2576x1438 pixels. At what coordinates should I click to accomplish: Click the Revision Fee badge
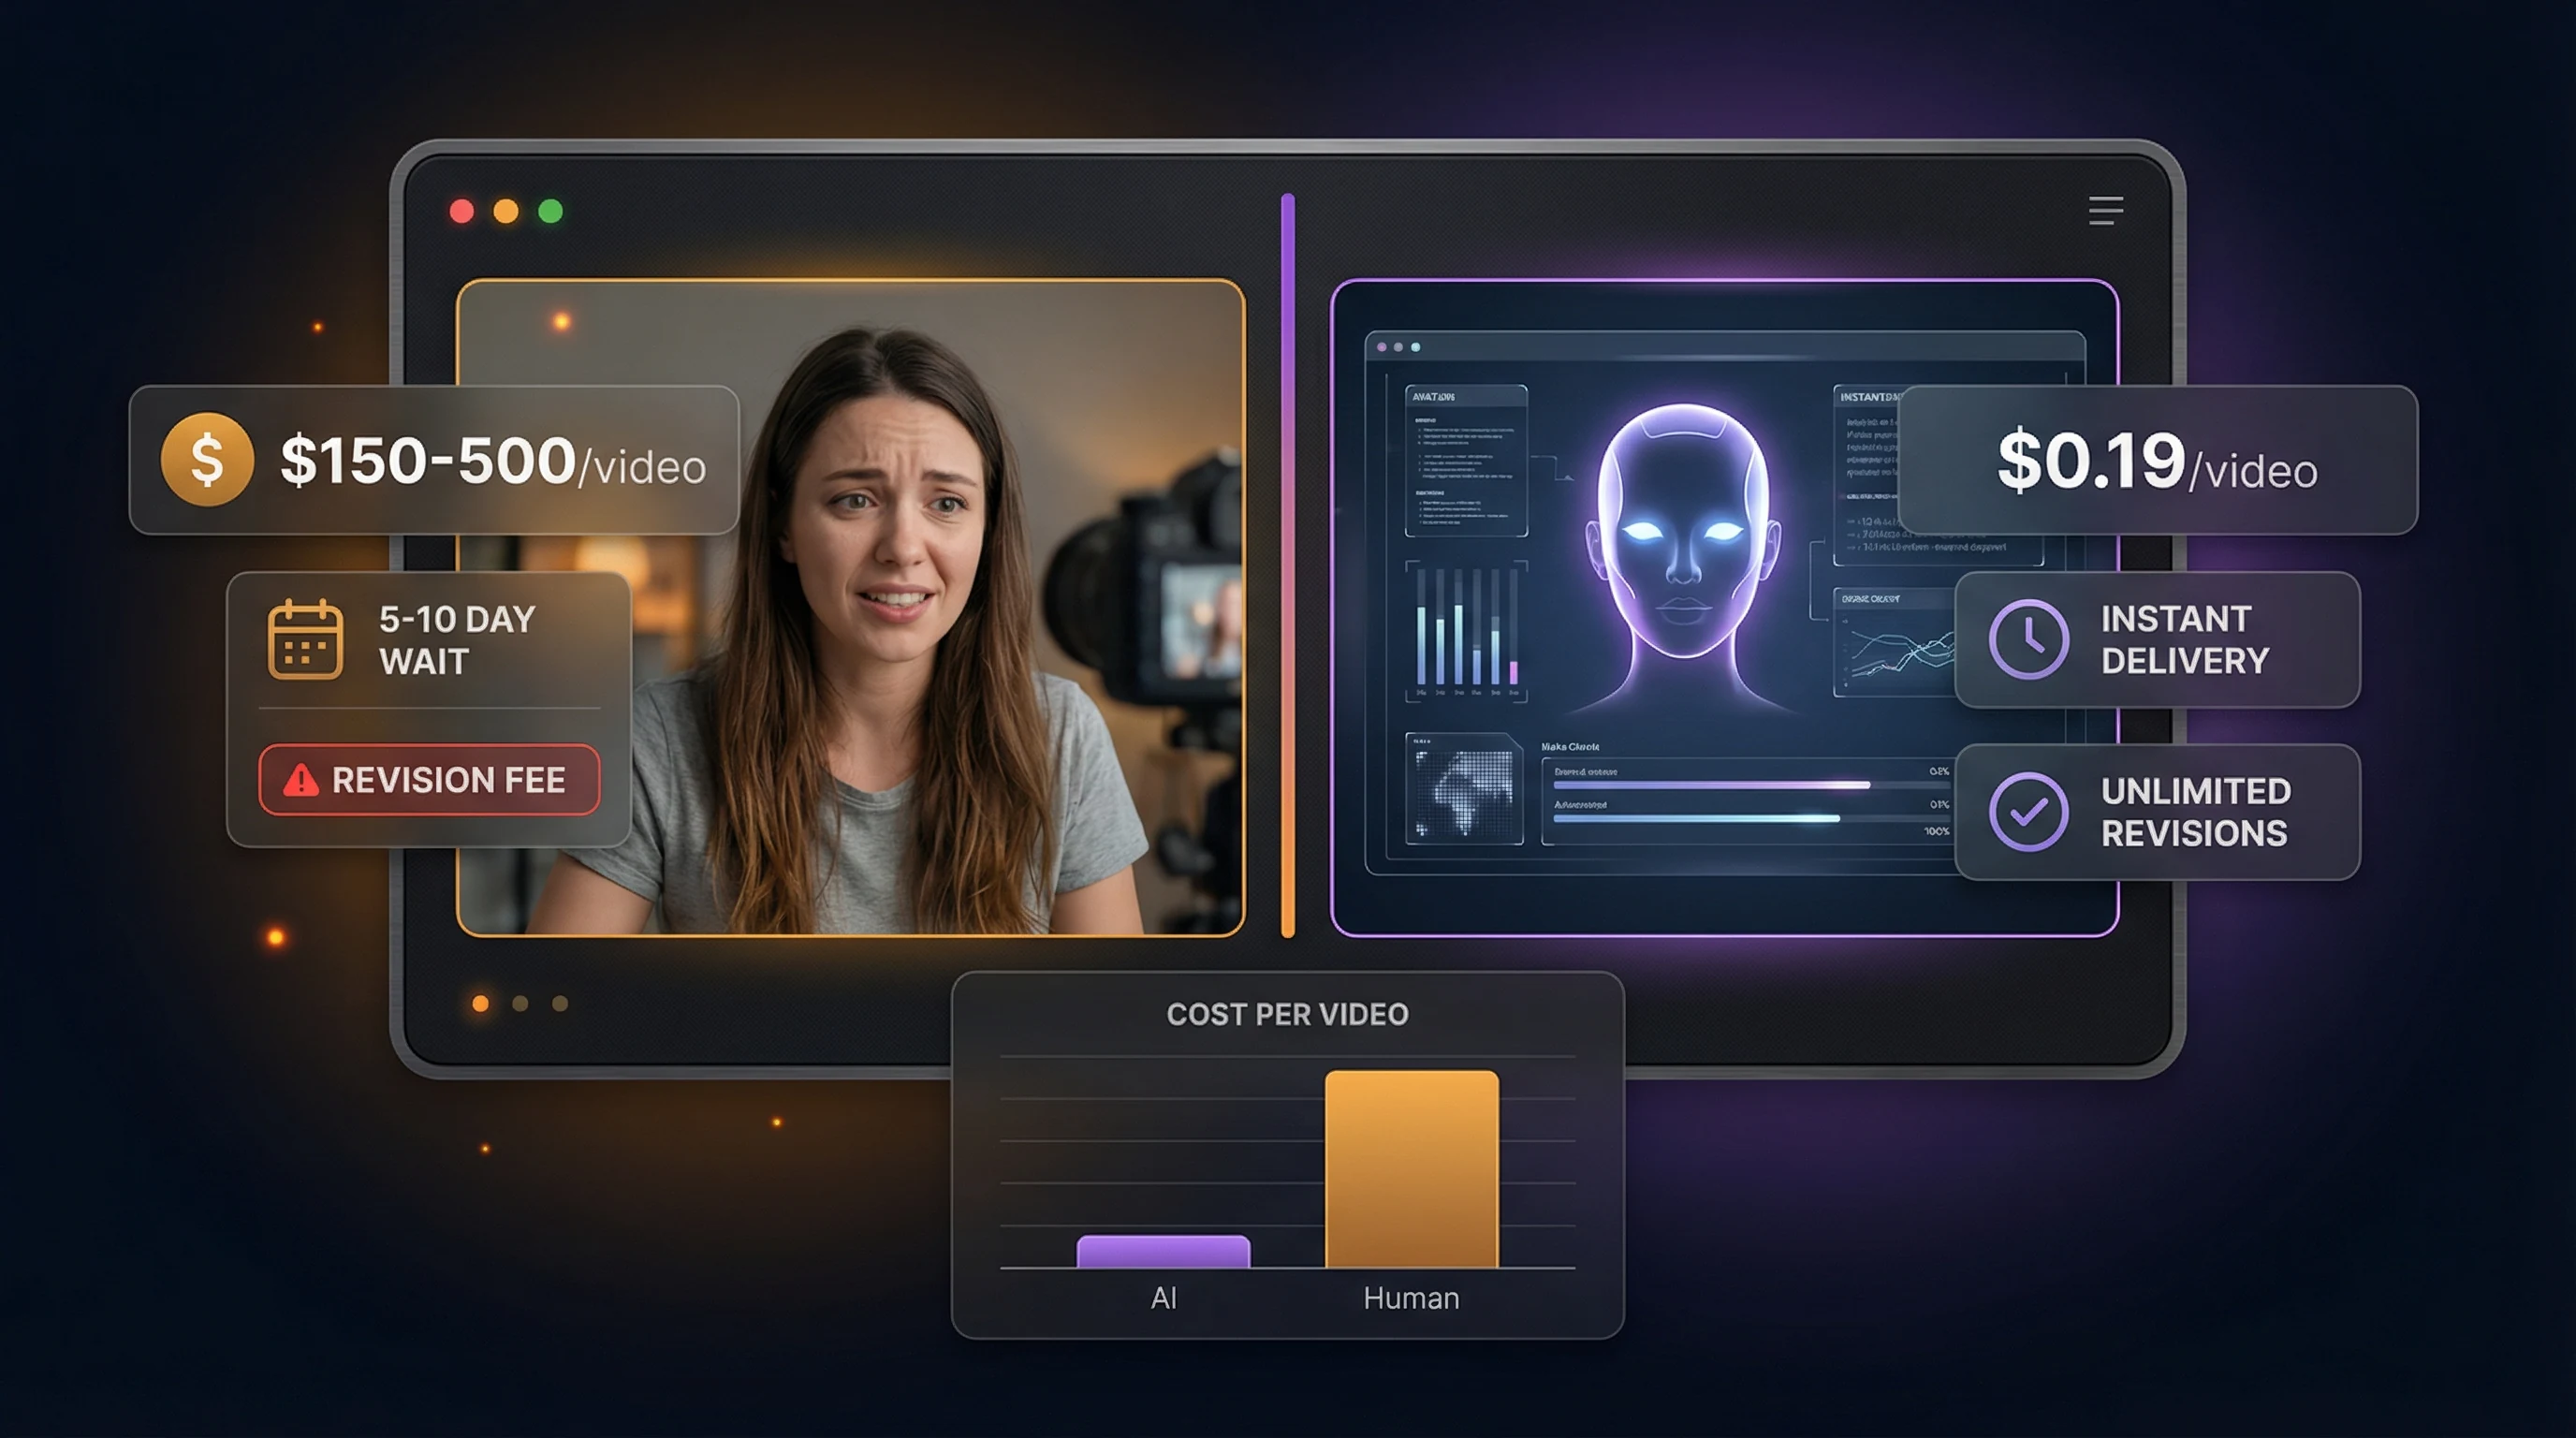point(428,780)
